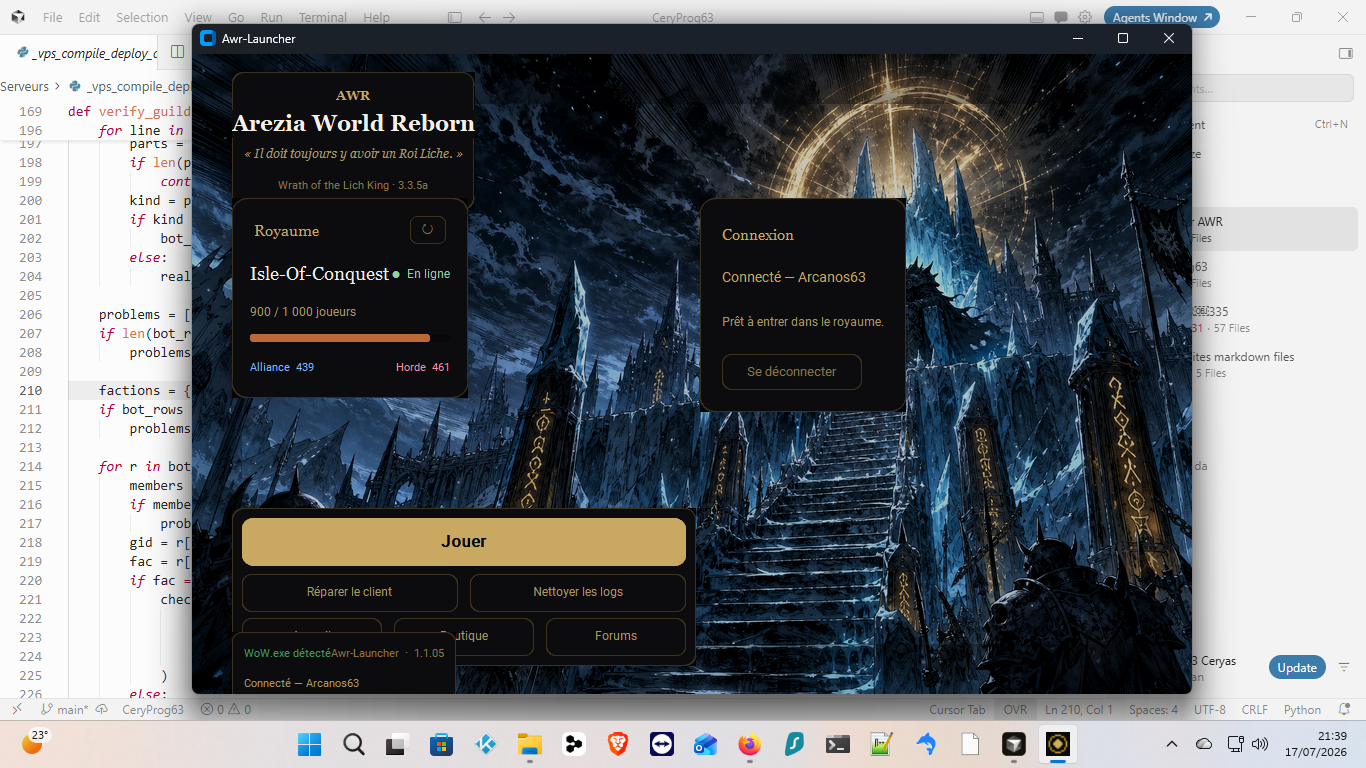This screenshot has width=1366, height=768.
Task: Open taskbar Search icon
Action: (x=354, y=744)
